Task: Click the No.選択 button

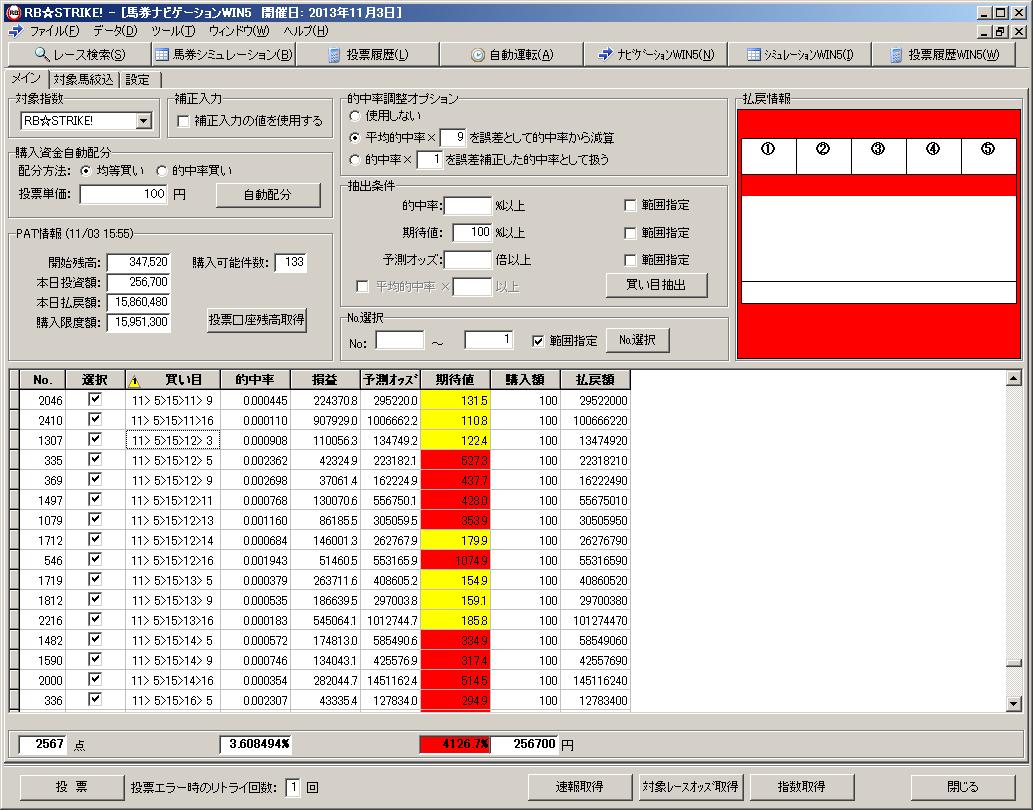Action: (x=637, y=340)
